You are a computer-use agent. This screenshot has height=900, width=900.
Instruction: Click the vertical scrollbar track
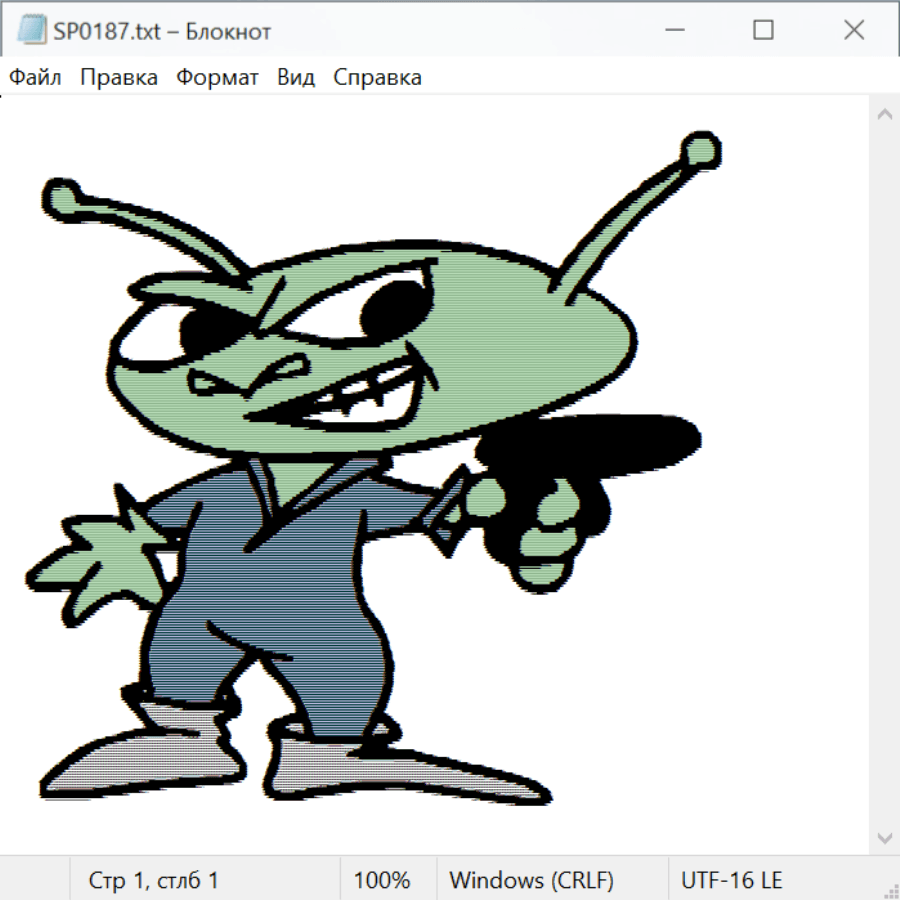pyautogui.click(x=884, y=475)
